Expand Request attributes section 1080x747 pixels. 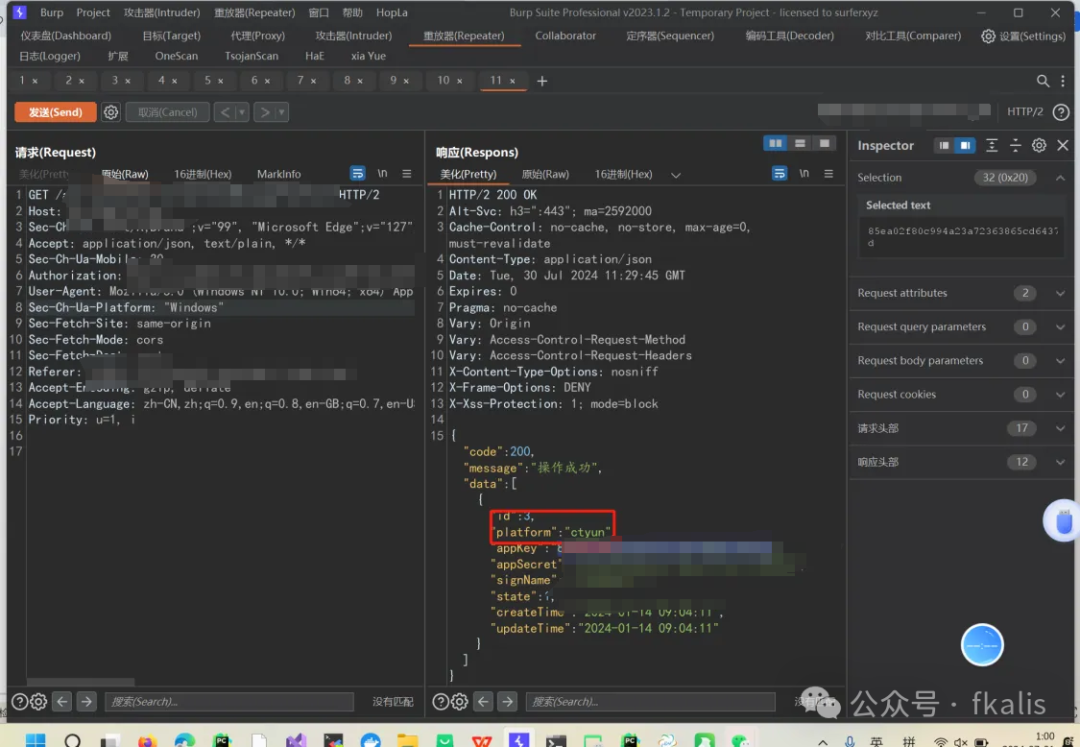point(1060,293)
